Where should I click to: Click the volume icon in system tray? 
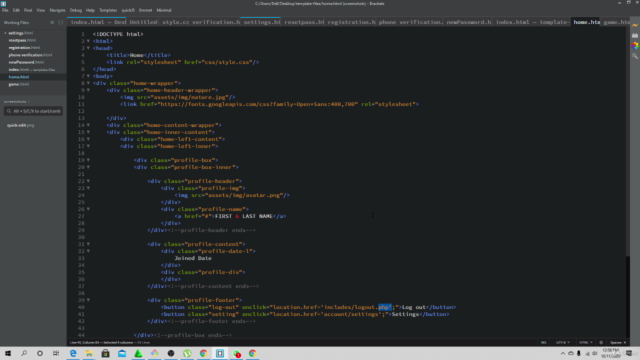click(595, 353)
